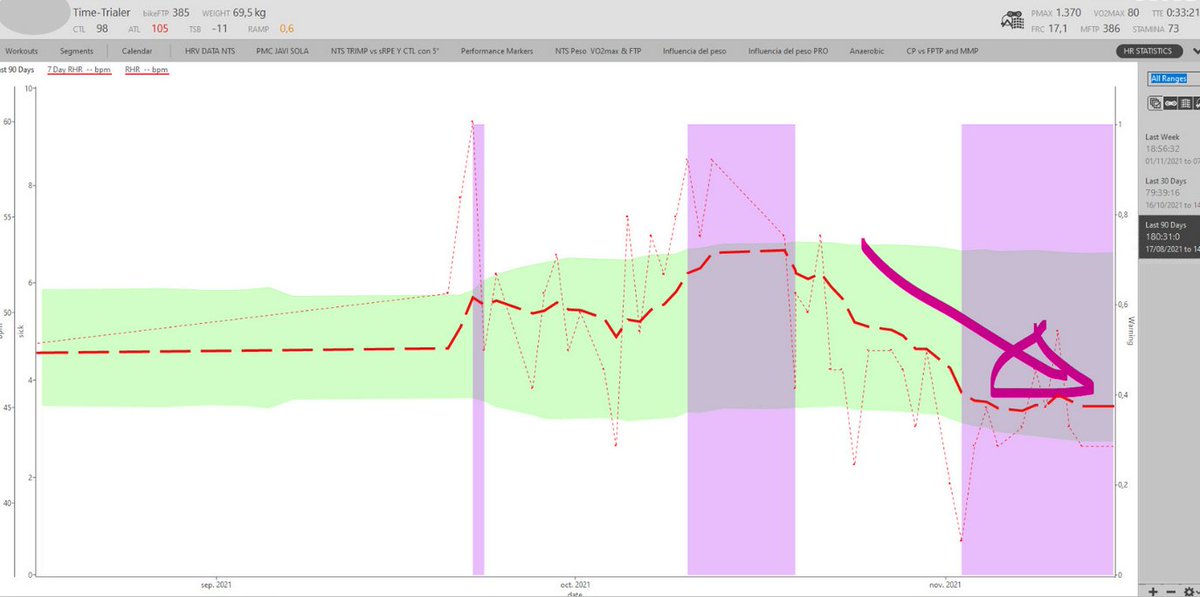The image size is (1200, 597).
Task: Open range settings gear menu
Action: point(1189,590)
